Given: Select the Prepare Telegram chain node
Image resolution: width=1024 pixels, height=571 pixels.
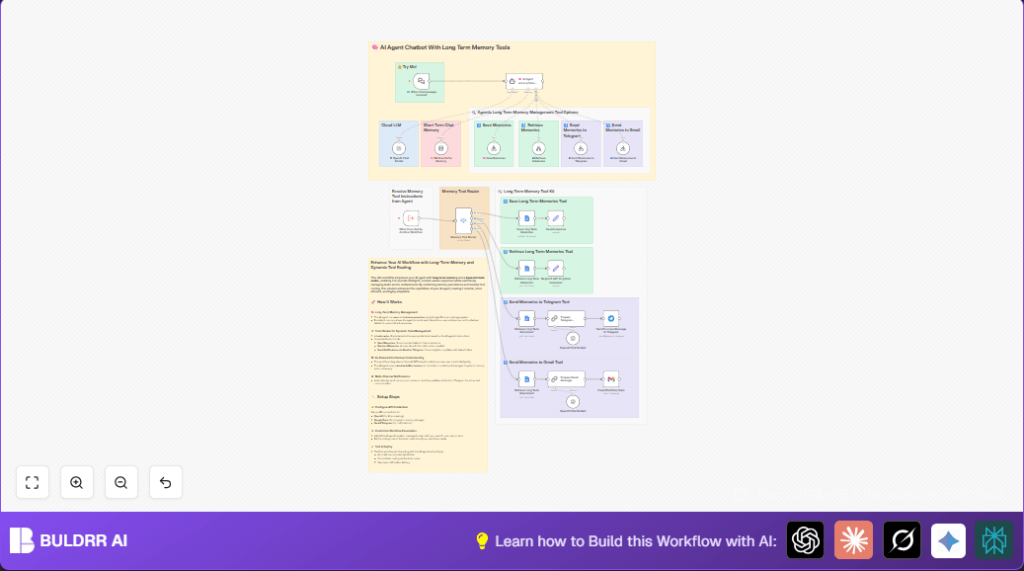Looking at the screenshot, I should (566, 318).
